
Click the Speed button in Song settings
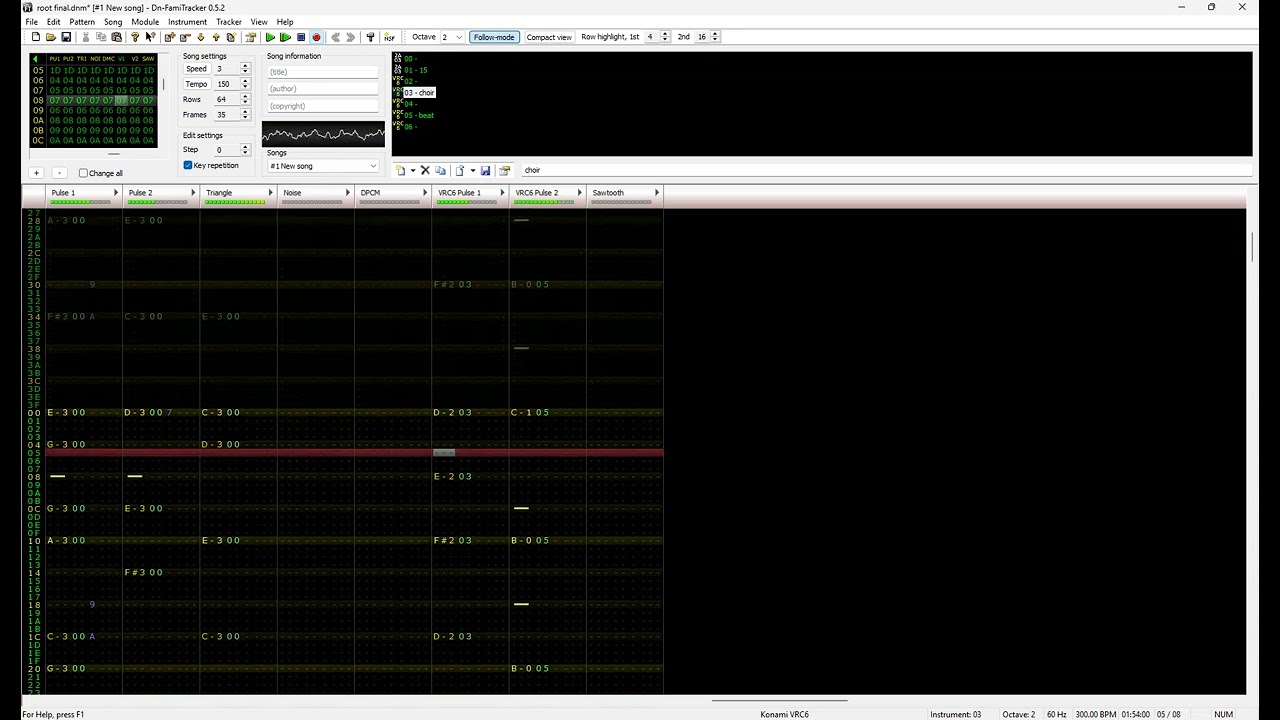196,69
